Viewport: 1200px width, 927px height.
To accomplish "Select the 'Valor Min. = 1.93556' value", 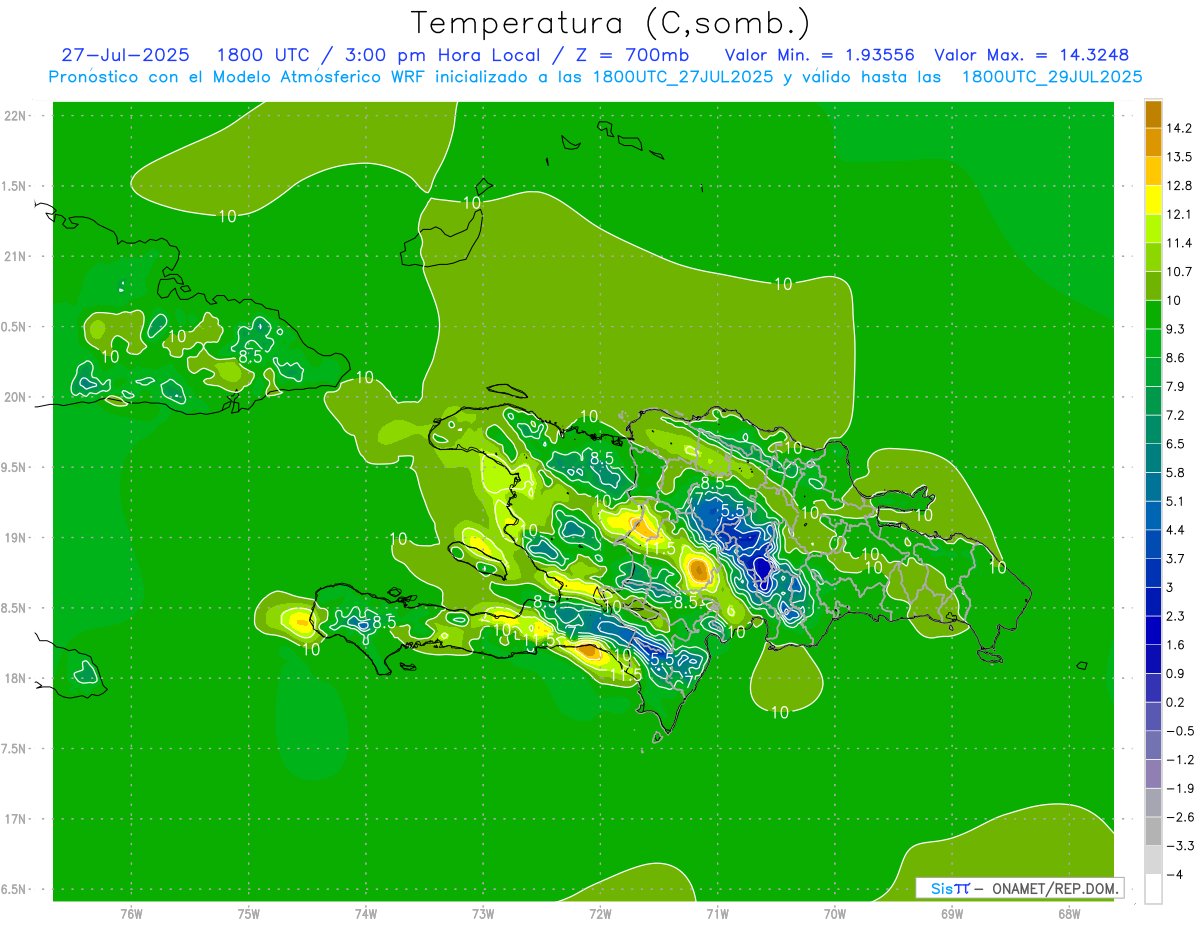I will [x=819, y=55].
